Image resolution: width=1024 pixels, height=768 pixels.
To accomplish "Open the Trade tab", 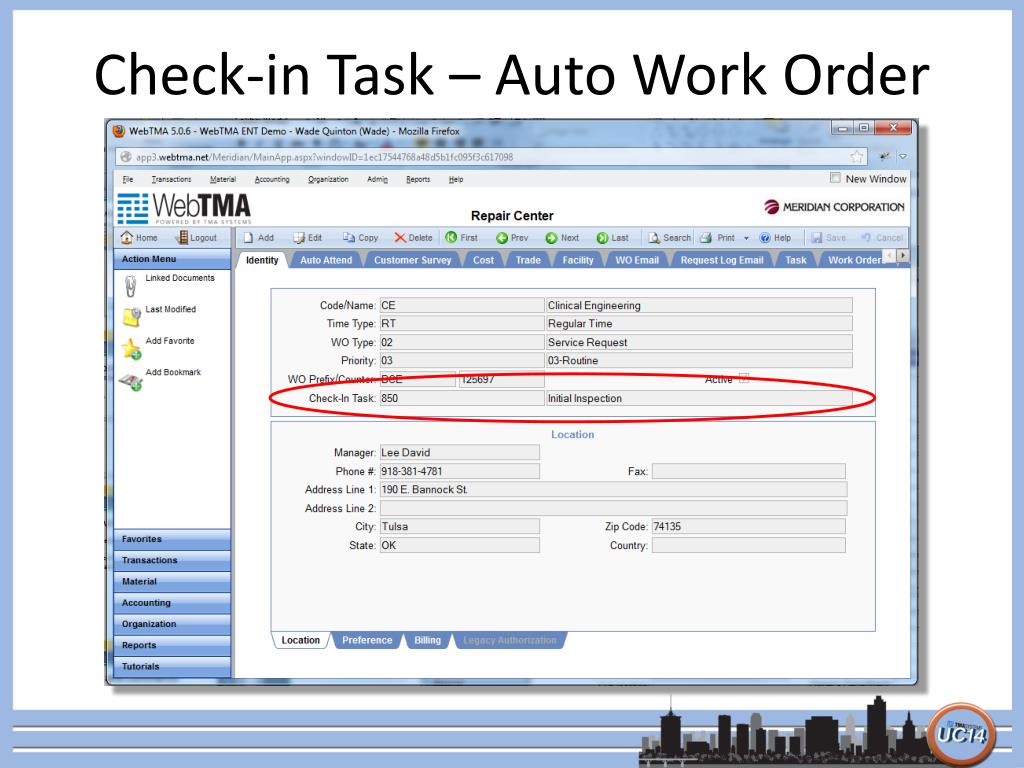I will [x=528, y=260].
